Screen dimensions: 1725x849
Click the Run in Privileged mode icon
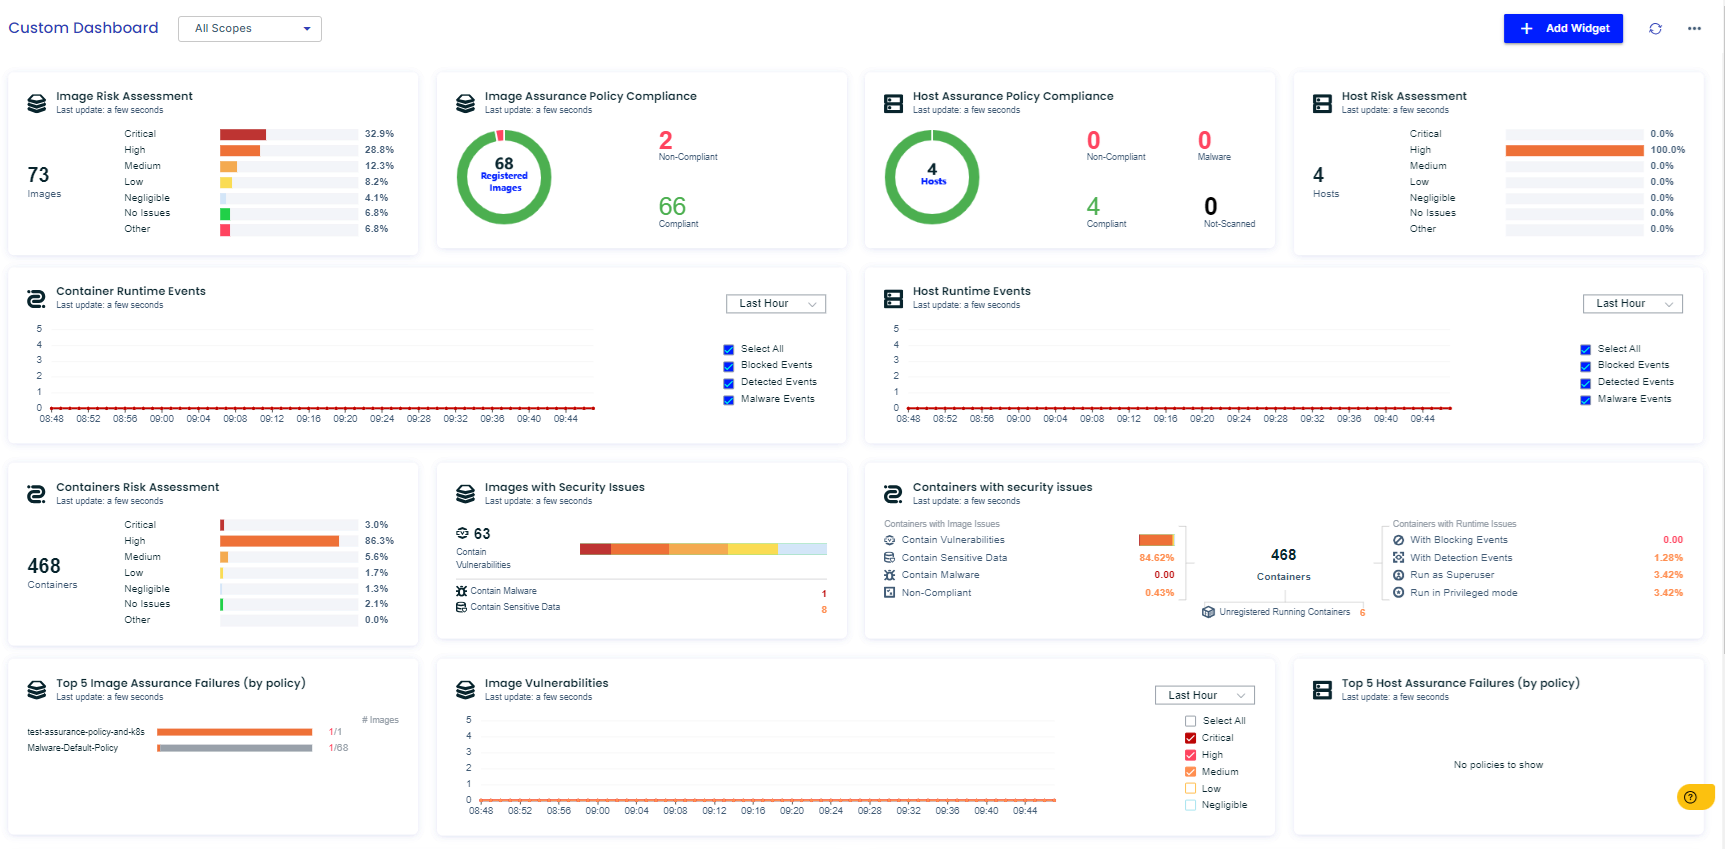1399,593
